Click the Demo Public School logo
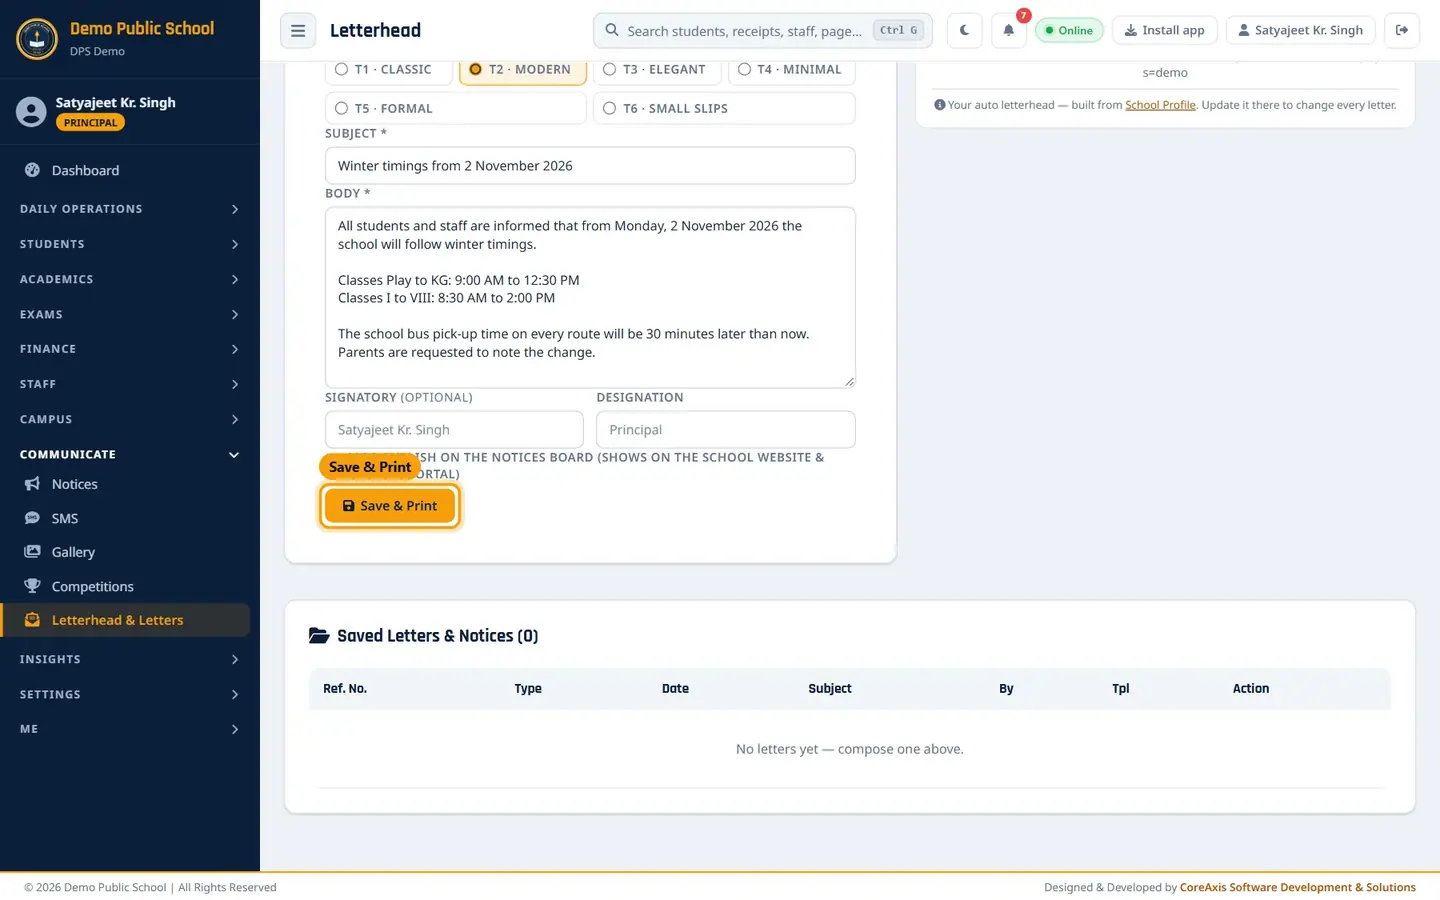 click(37, 39)
